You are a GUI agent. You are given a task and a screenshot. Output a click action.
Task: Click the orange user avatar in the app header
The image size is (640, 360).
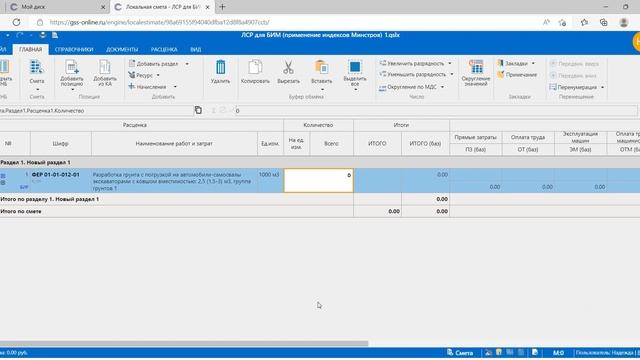(637, 42)
